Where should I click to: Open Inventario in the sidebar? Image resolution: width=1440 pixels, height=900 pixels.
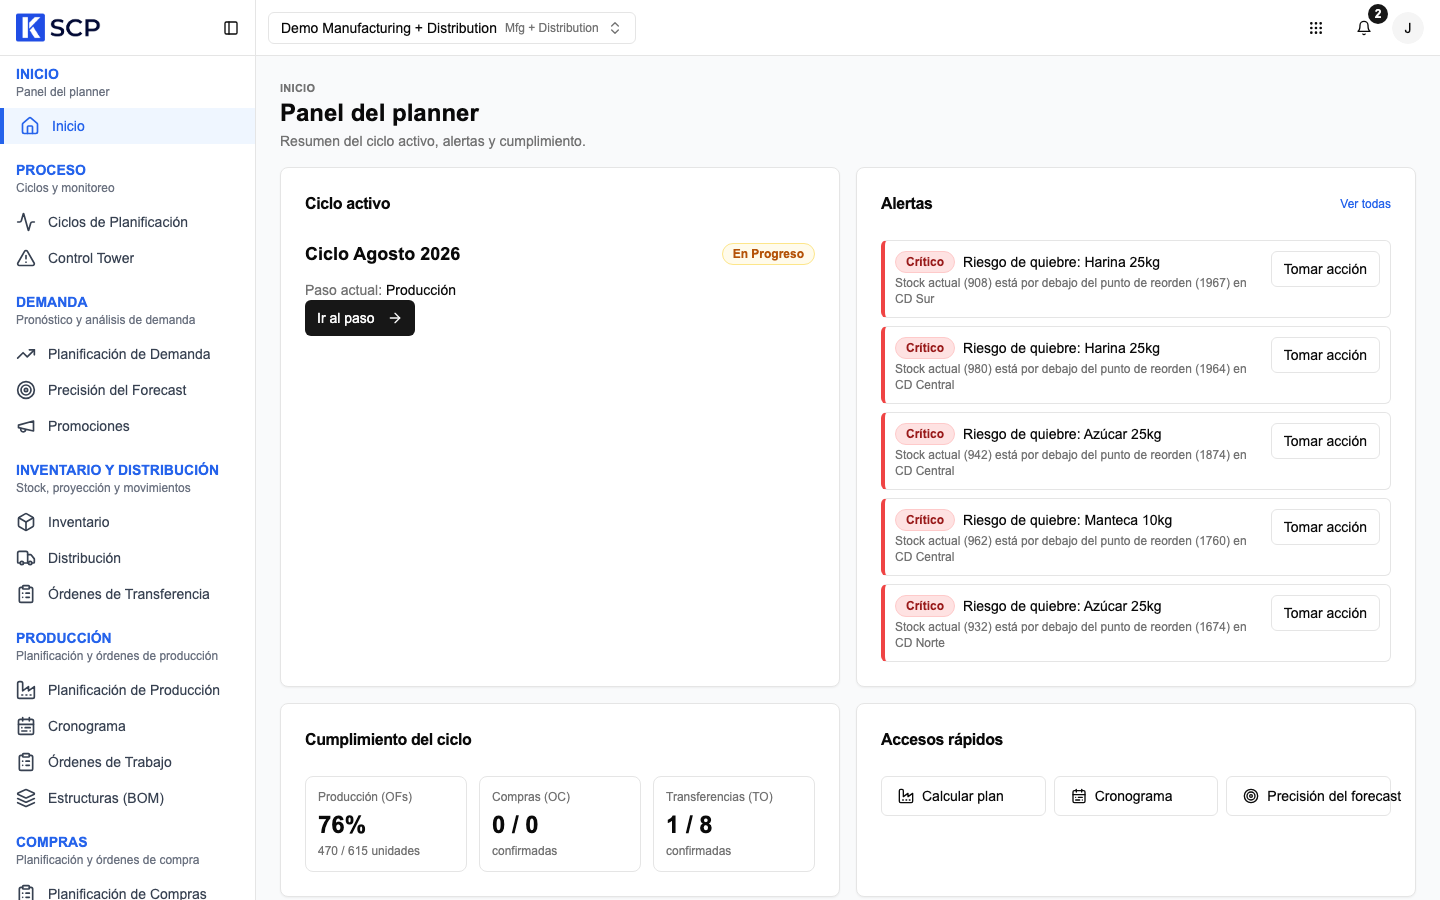pos(128,522)
